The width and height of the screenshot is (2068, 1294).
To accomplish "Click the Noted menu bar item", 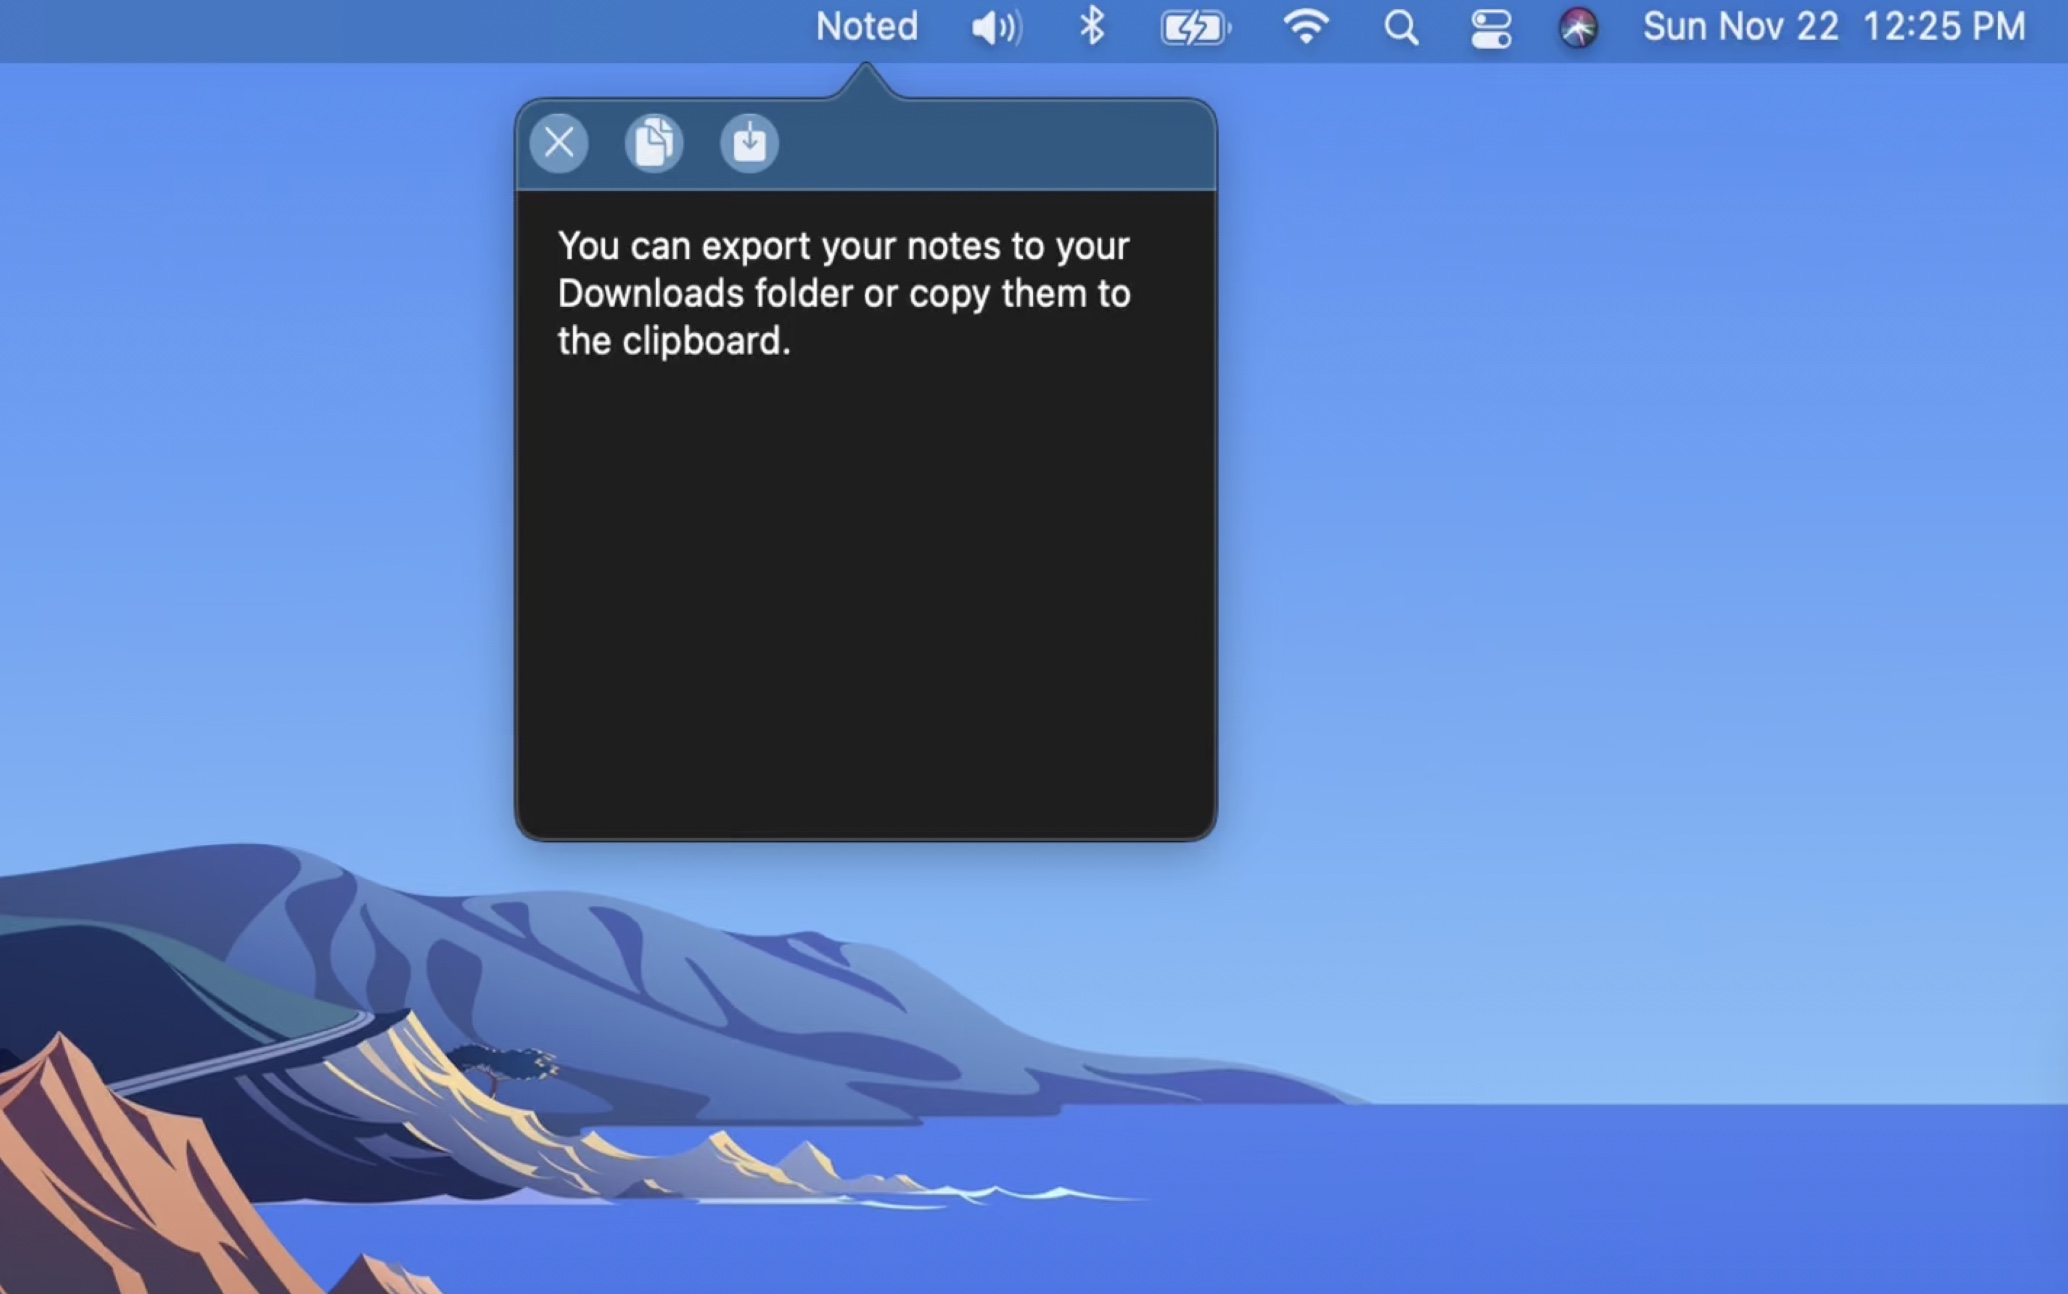I will coord(866,27).
